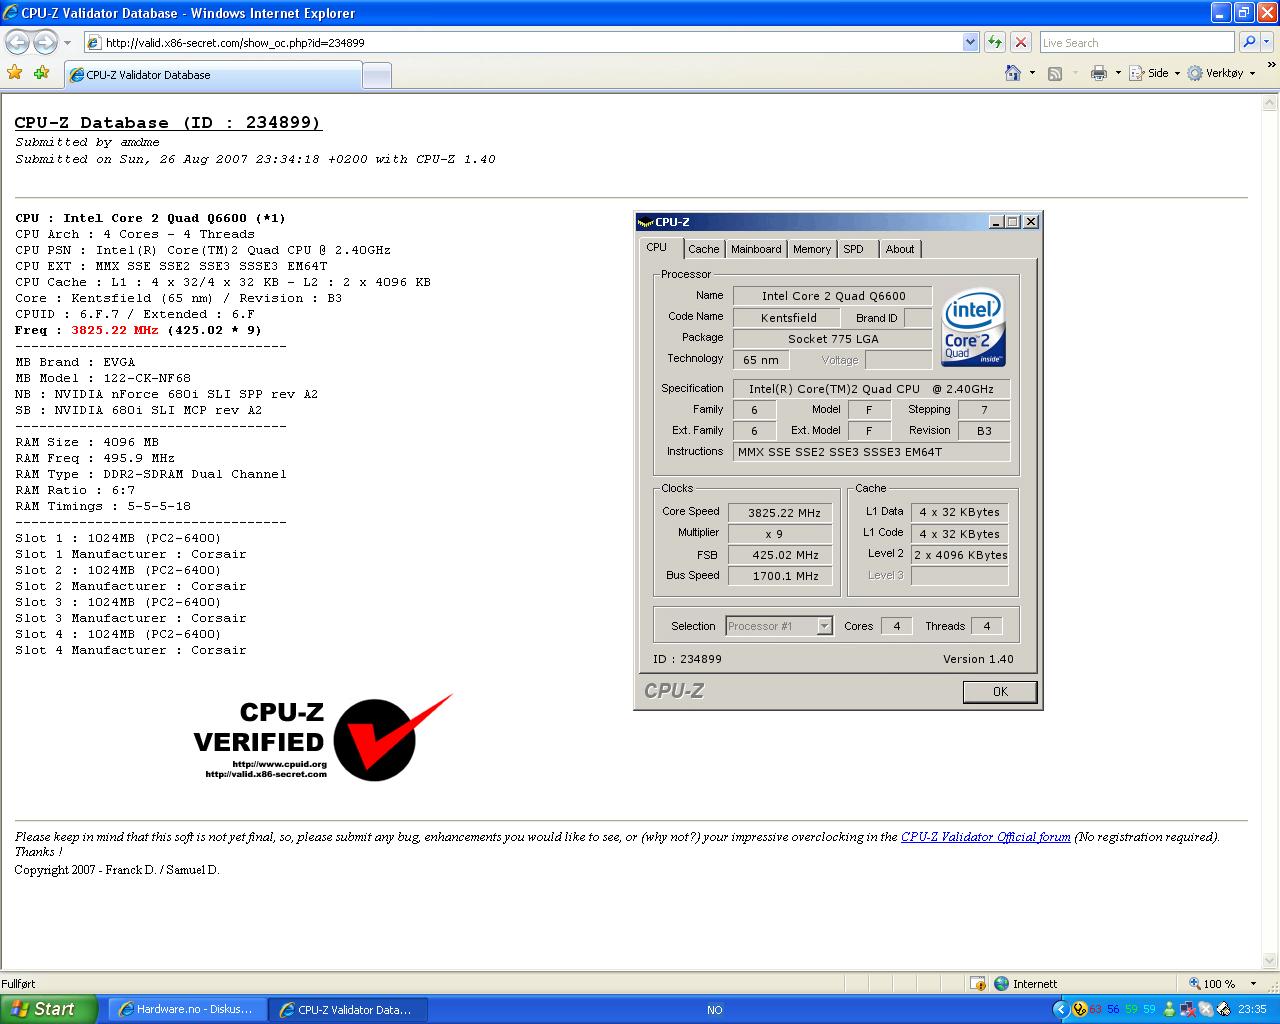The image size is (1280, 1024).
Task: Click the red 3825.22 MHz frequency text
Action: [x=115, y=330]
